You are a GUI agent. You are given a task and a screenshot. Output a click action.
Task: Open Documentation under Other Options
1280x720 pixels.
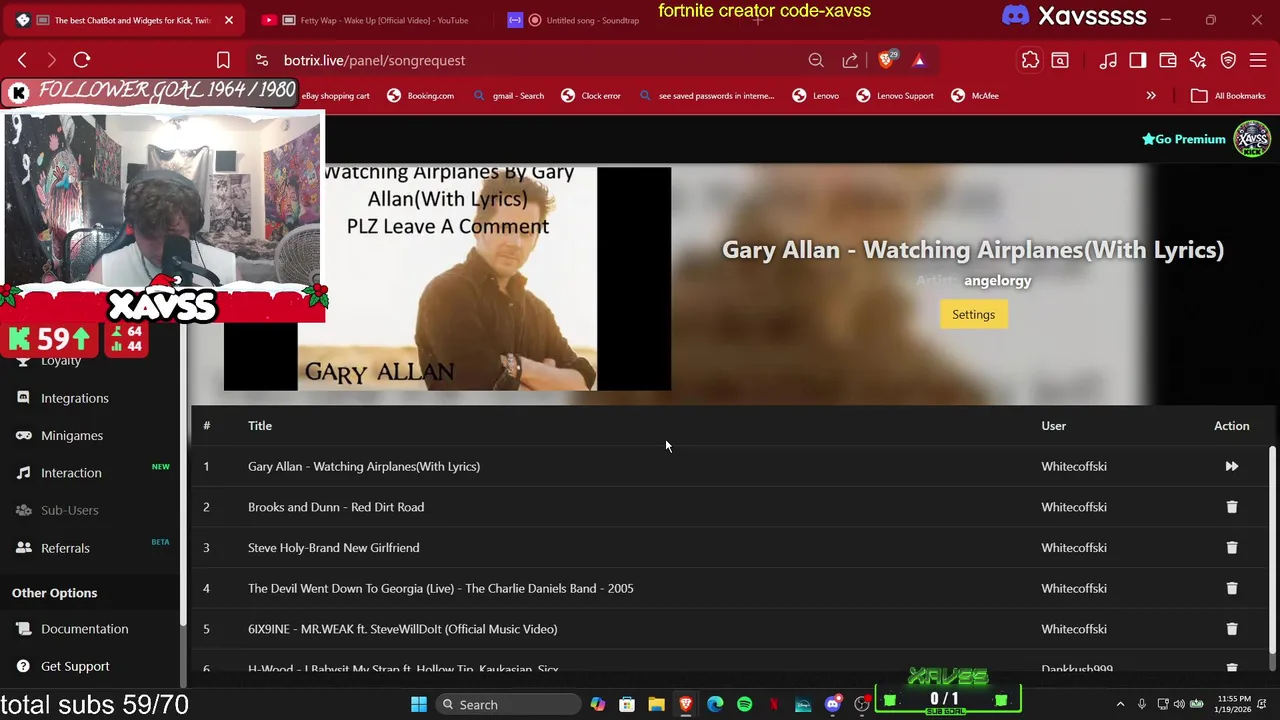[84, 629]
